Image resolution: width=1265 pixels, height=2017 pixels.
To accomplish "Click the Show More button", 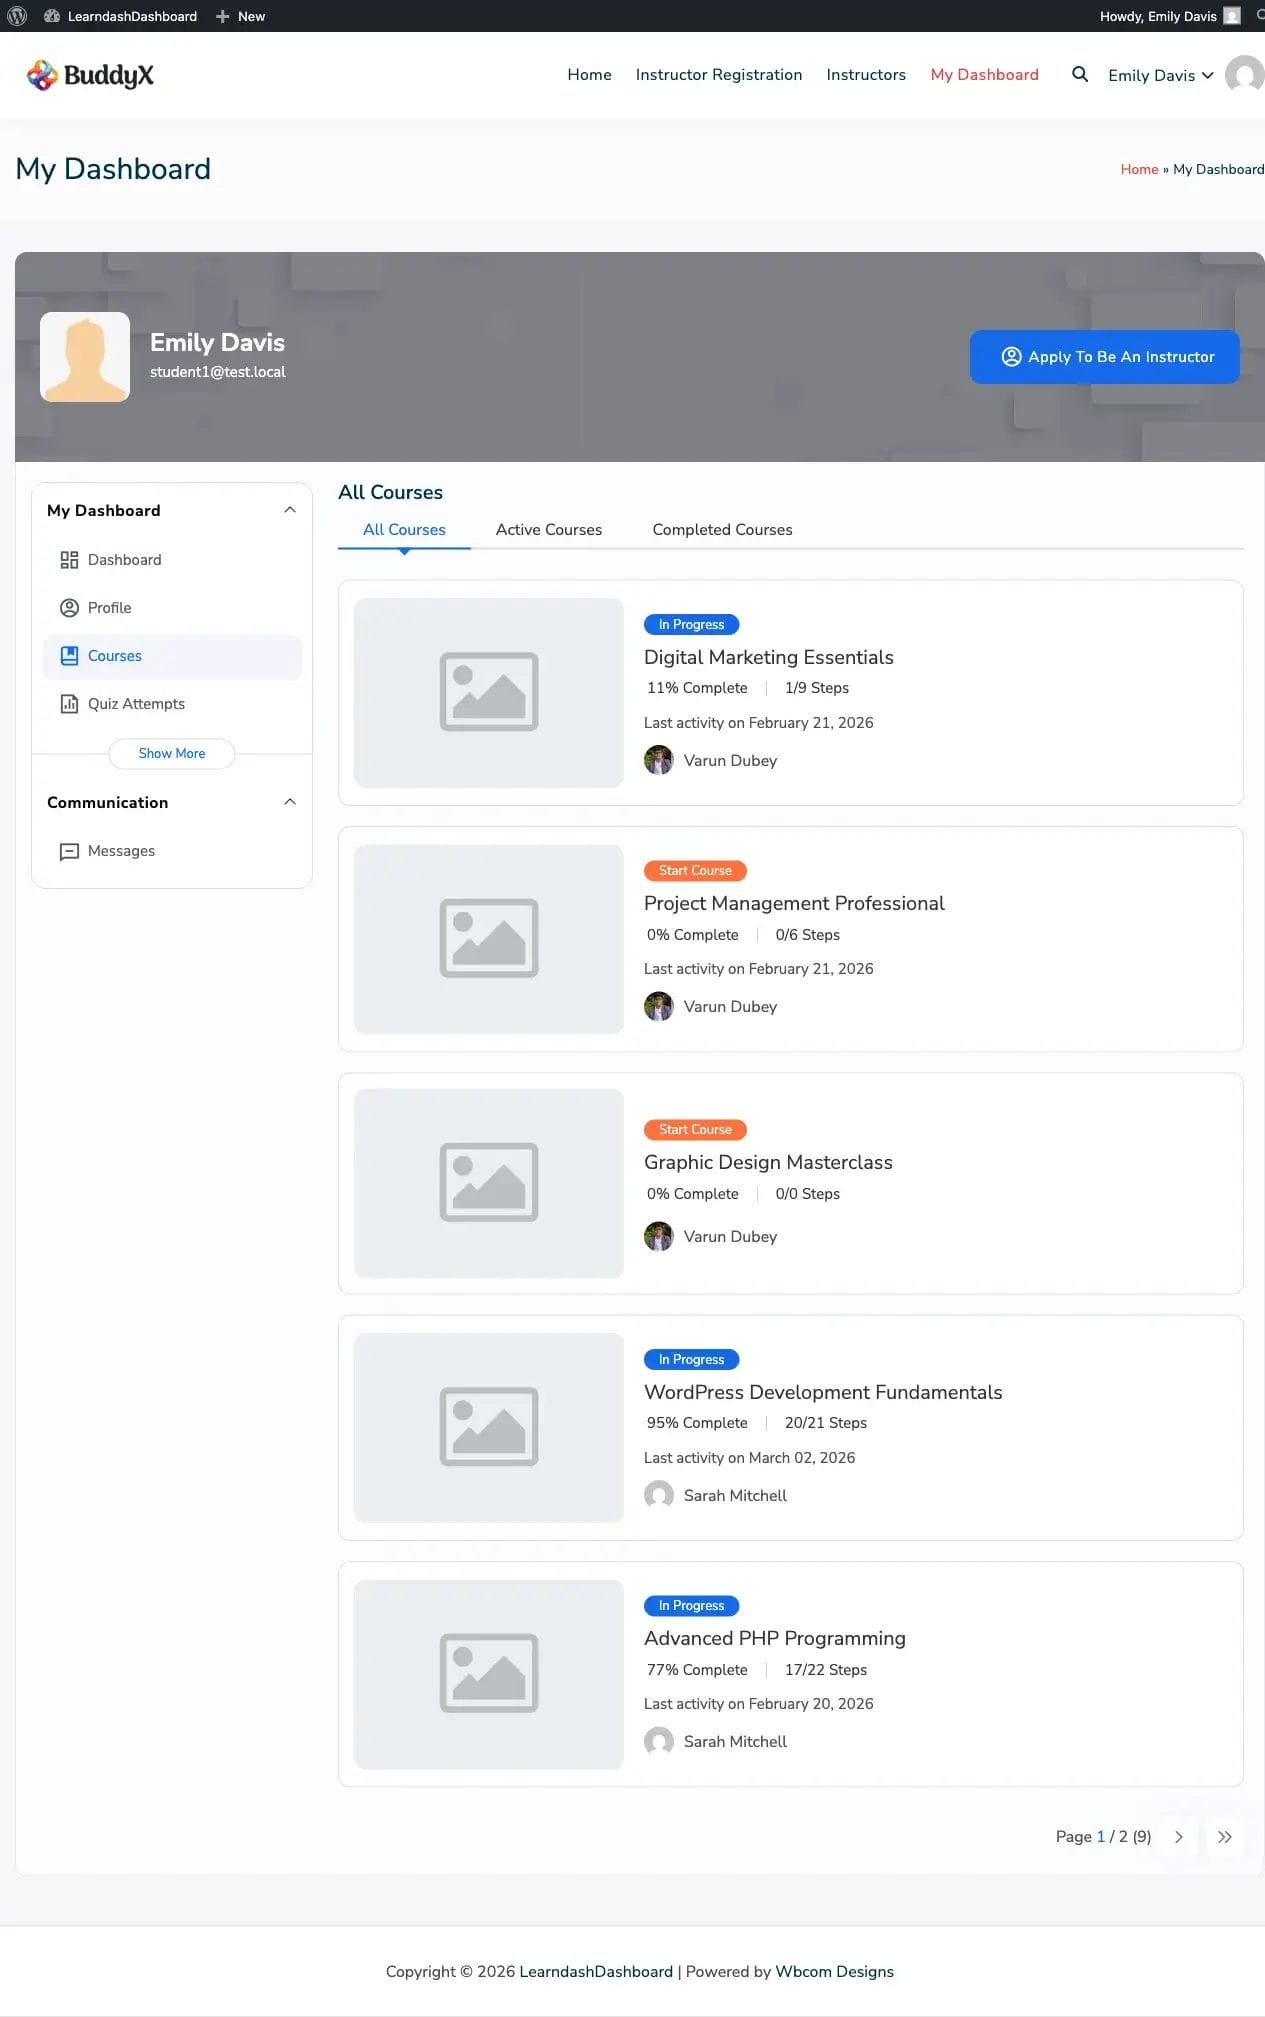I will click(172, 753).
